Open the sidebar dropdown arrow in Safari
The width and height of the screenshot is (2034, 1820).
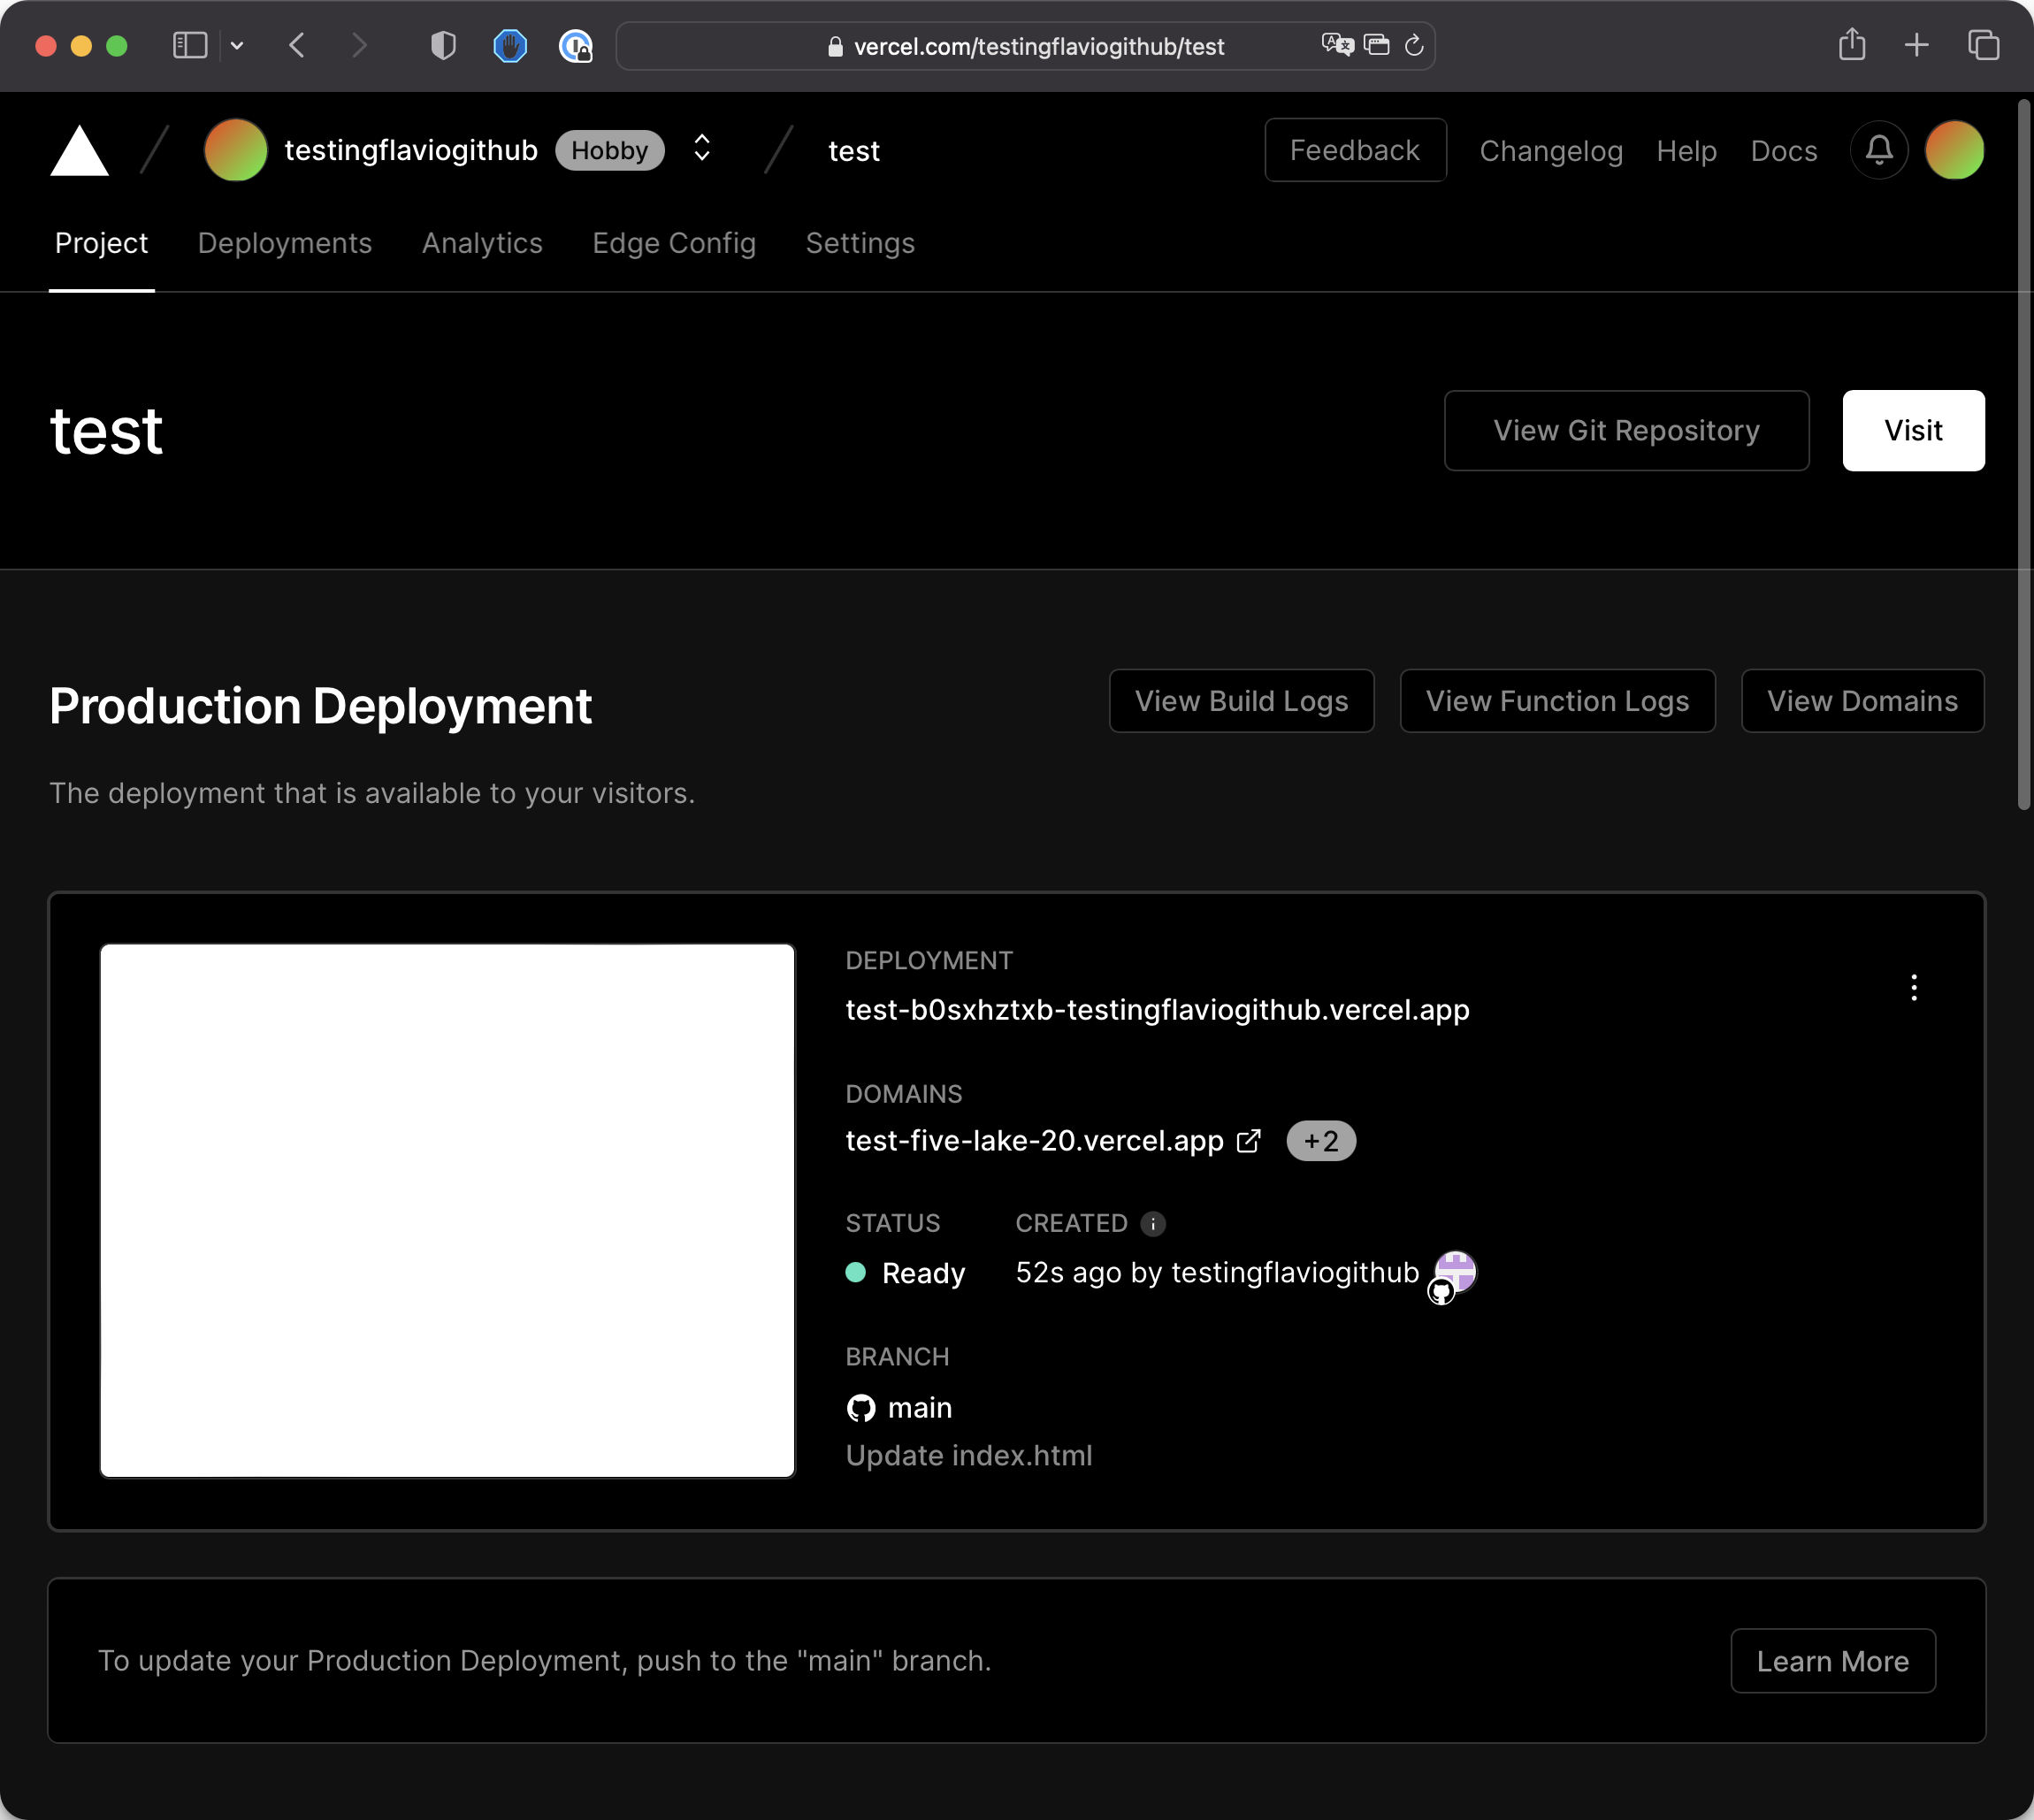[x=237, y=46]
